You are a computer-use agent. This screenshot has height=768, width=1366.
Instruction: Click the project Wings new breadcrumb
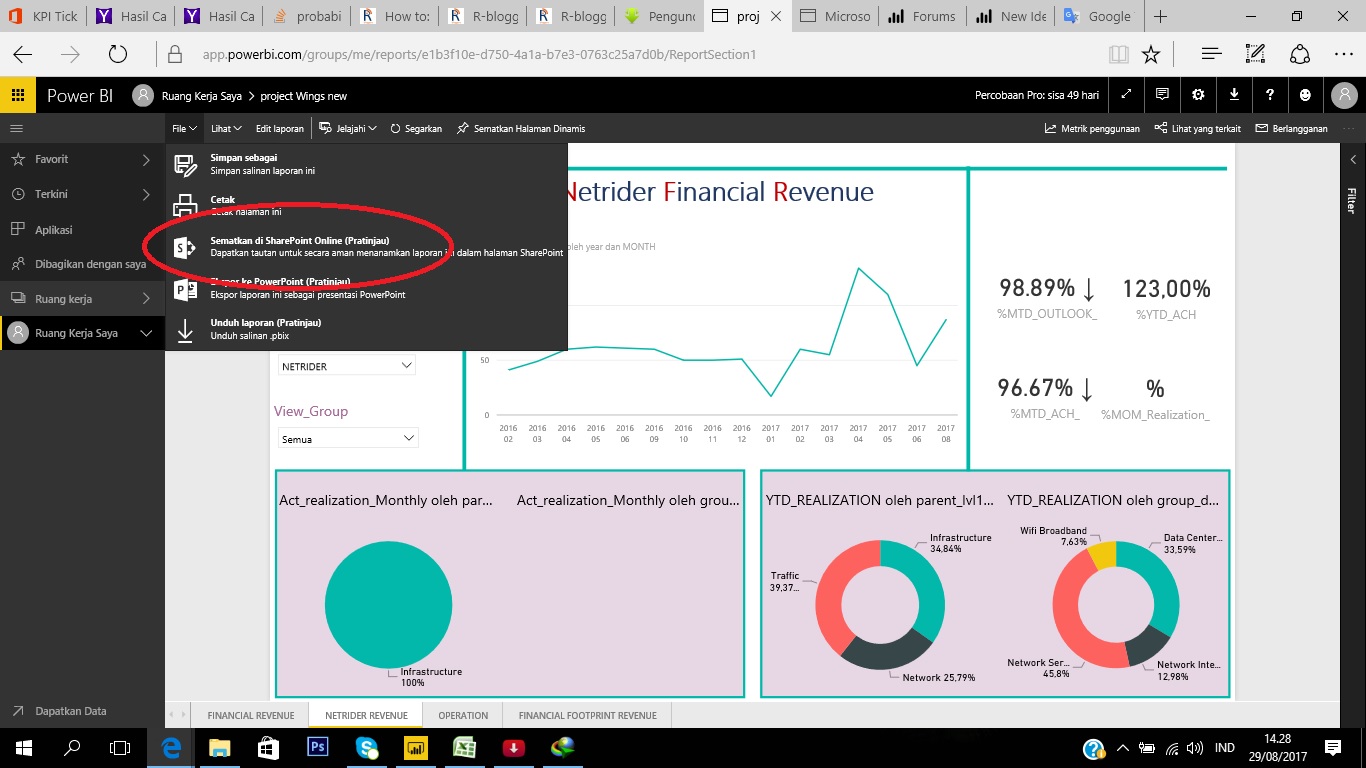point(304,96)
